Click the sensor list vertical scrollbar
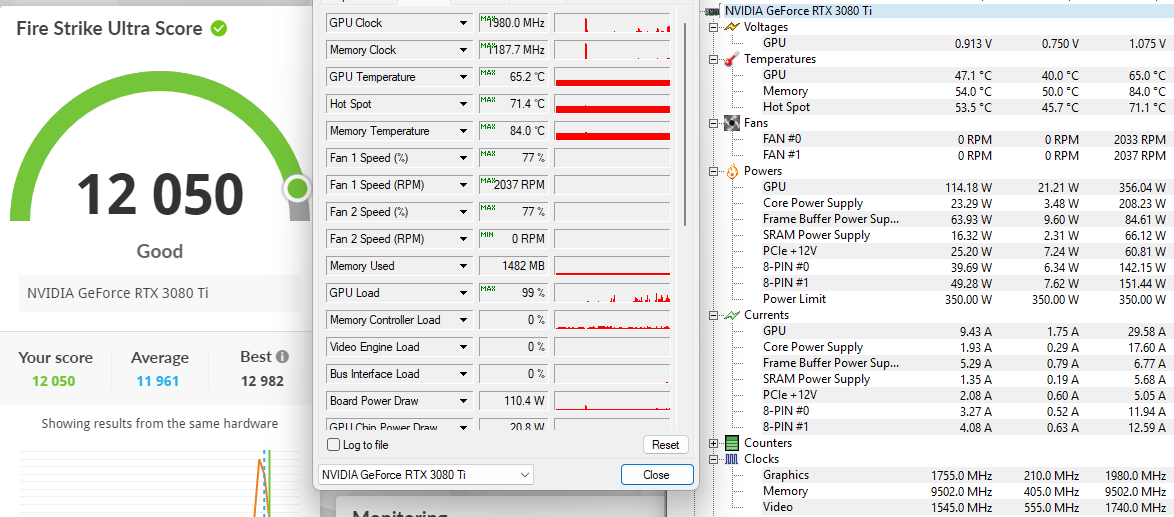This screenshot has width=1174, height=517. [685, 120]
